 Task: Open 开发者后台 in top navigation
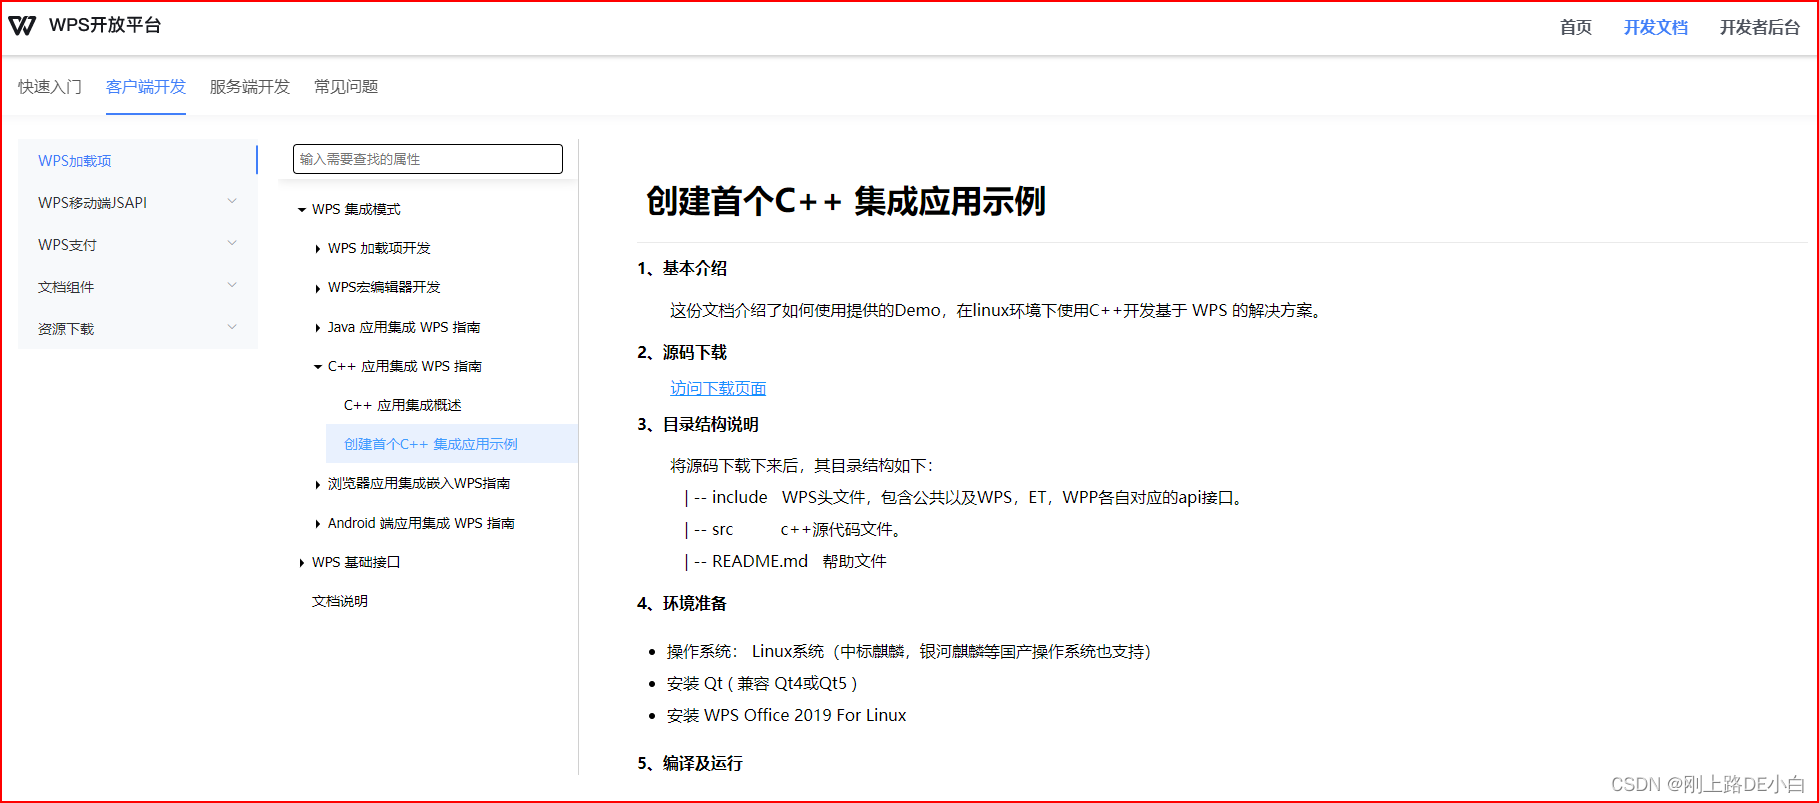tap(1759, 27)
